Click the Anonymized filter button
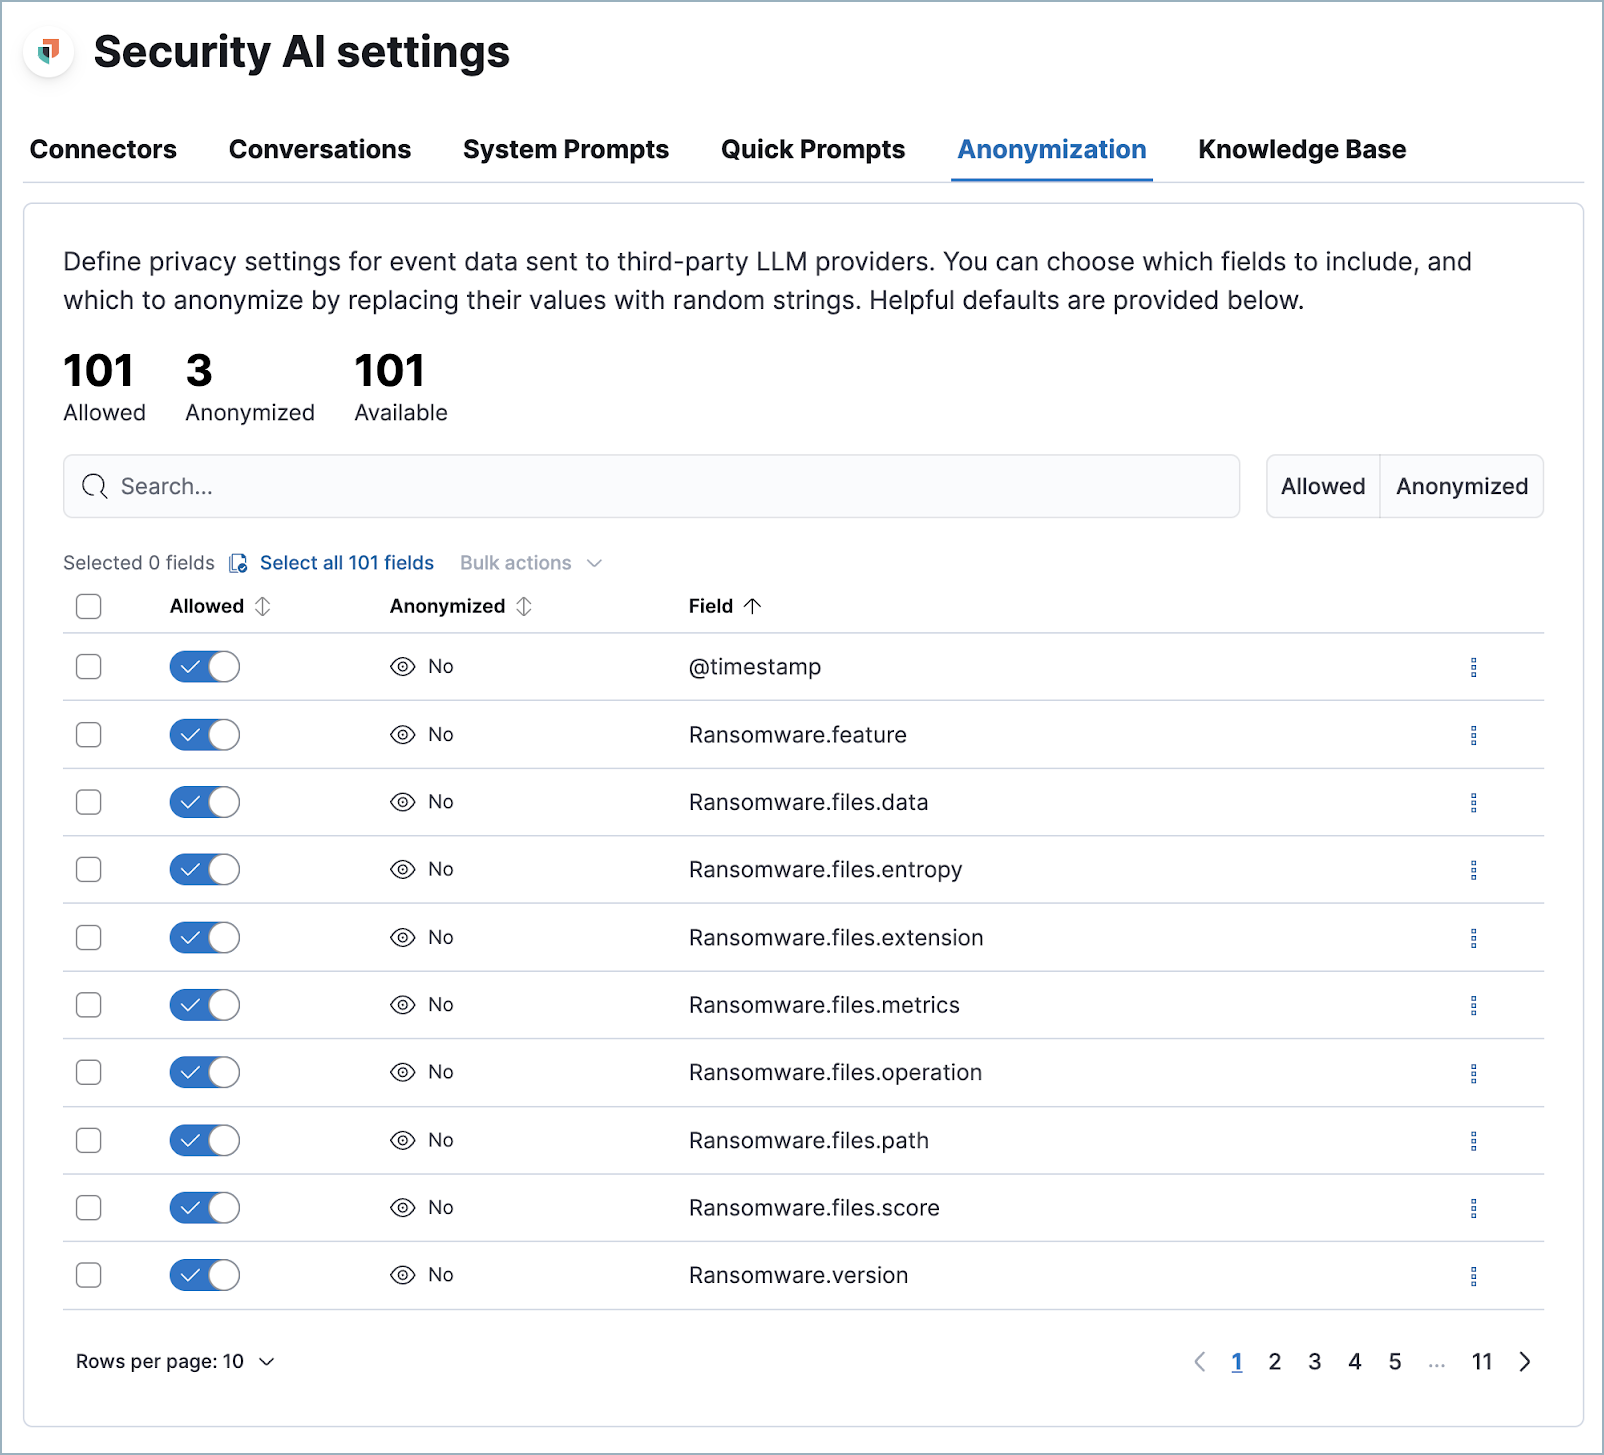This screenshot has height=1455, width=1604. tap(1462, 486)
